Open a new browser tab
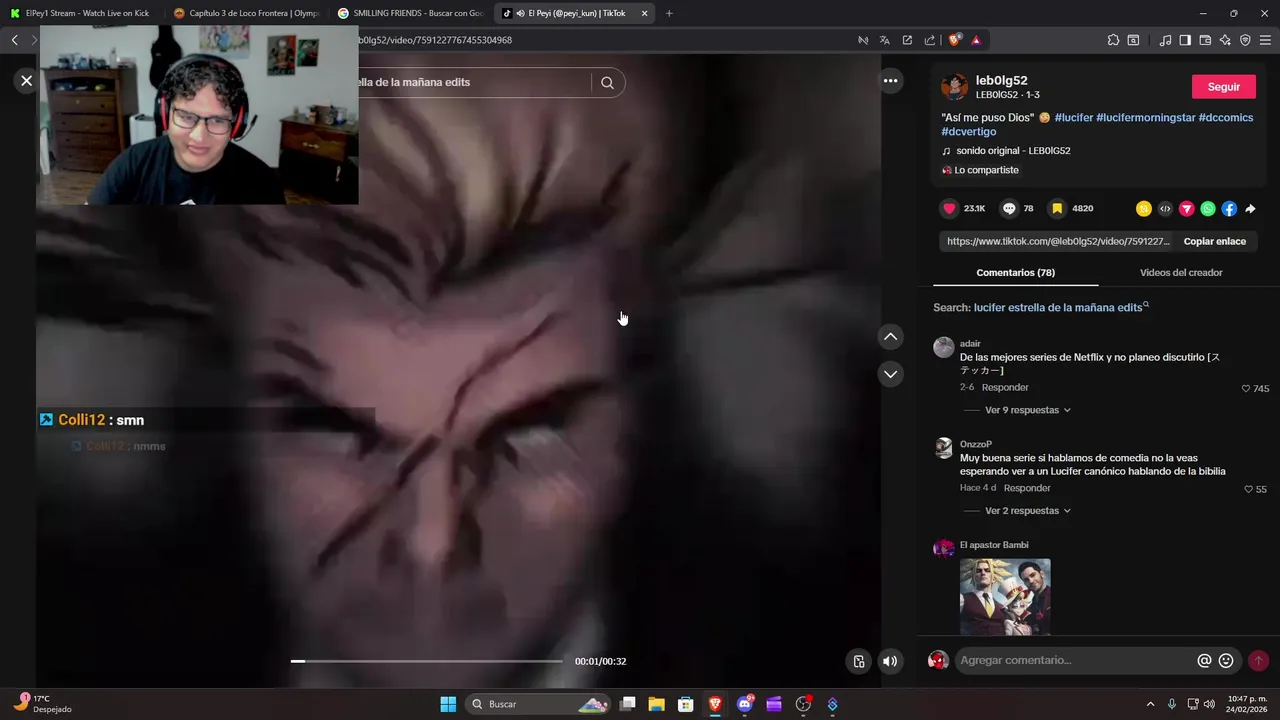The image size is (1280, 720). pyautogui.click(x=669, y=13)
